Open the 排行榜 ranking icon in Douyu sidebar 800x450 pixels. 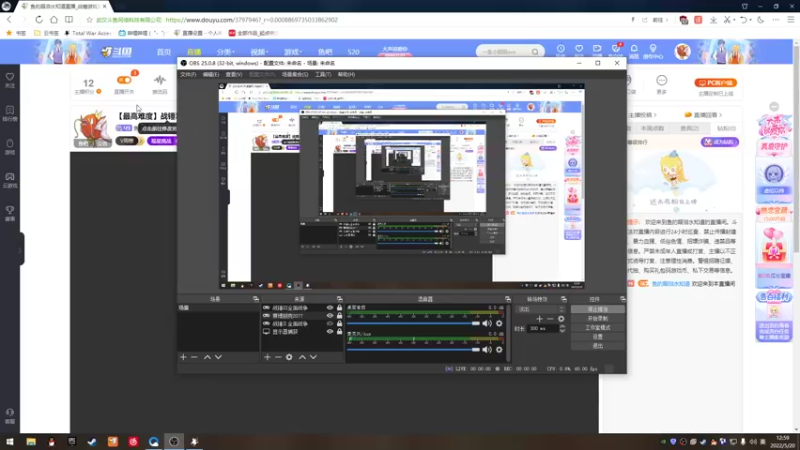(x=10, y=113)
